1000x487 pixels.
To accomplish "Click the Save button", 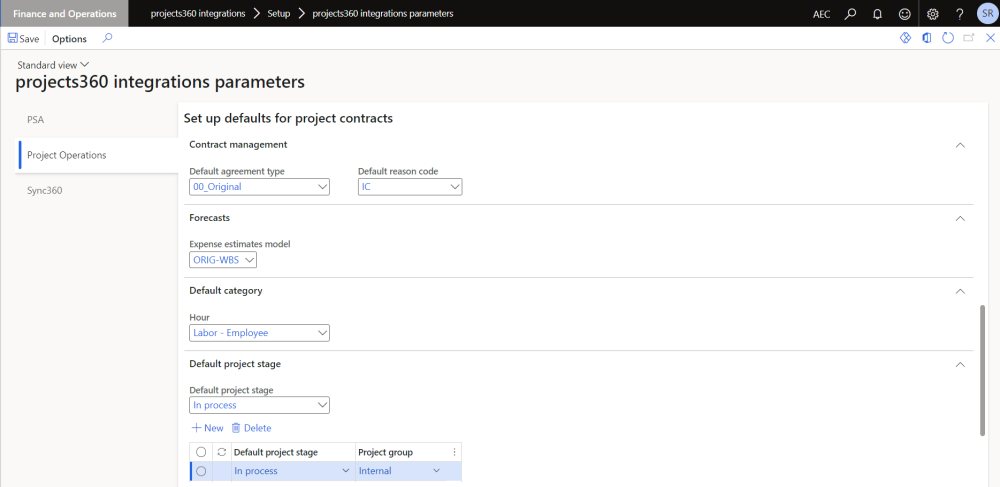I will (23, 39).
